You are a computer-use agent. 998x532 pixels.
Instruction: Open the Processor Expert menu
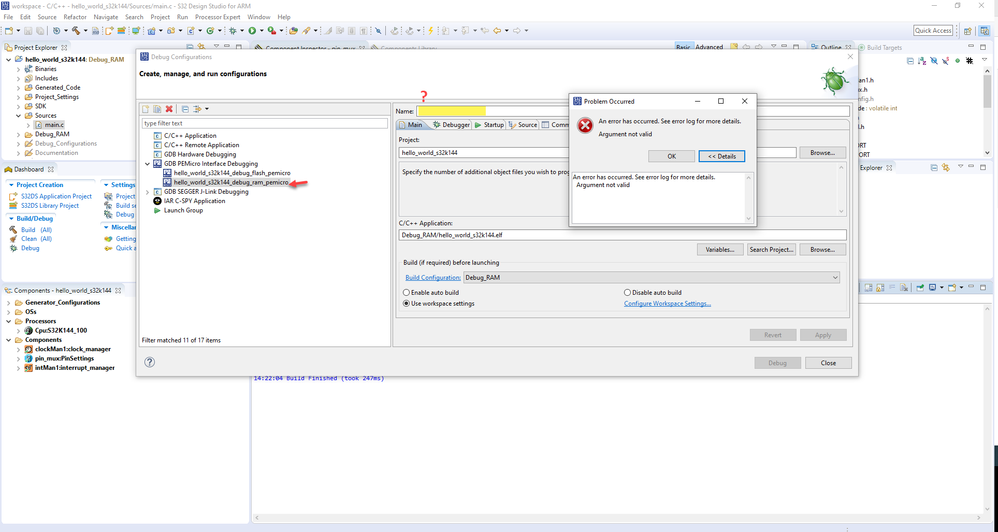coord(218,17)
